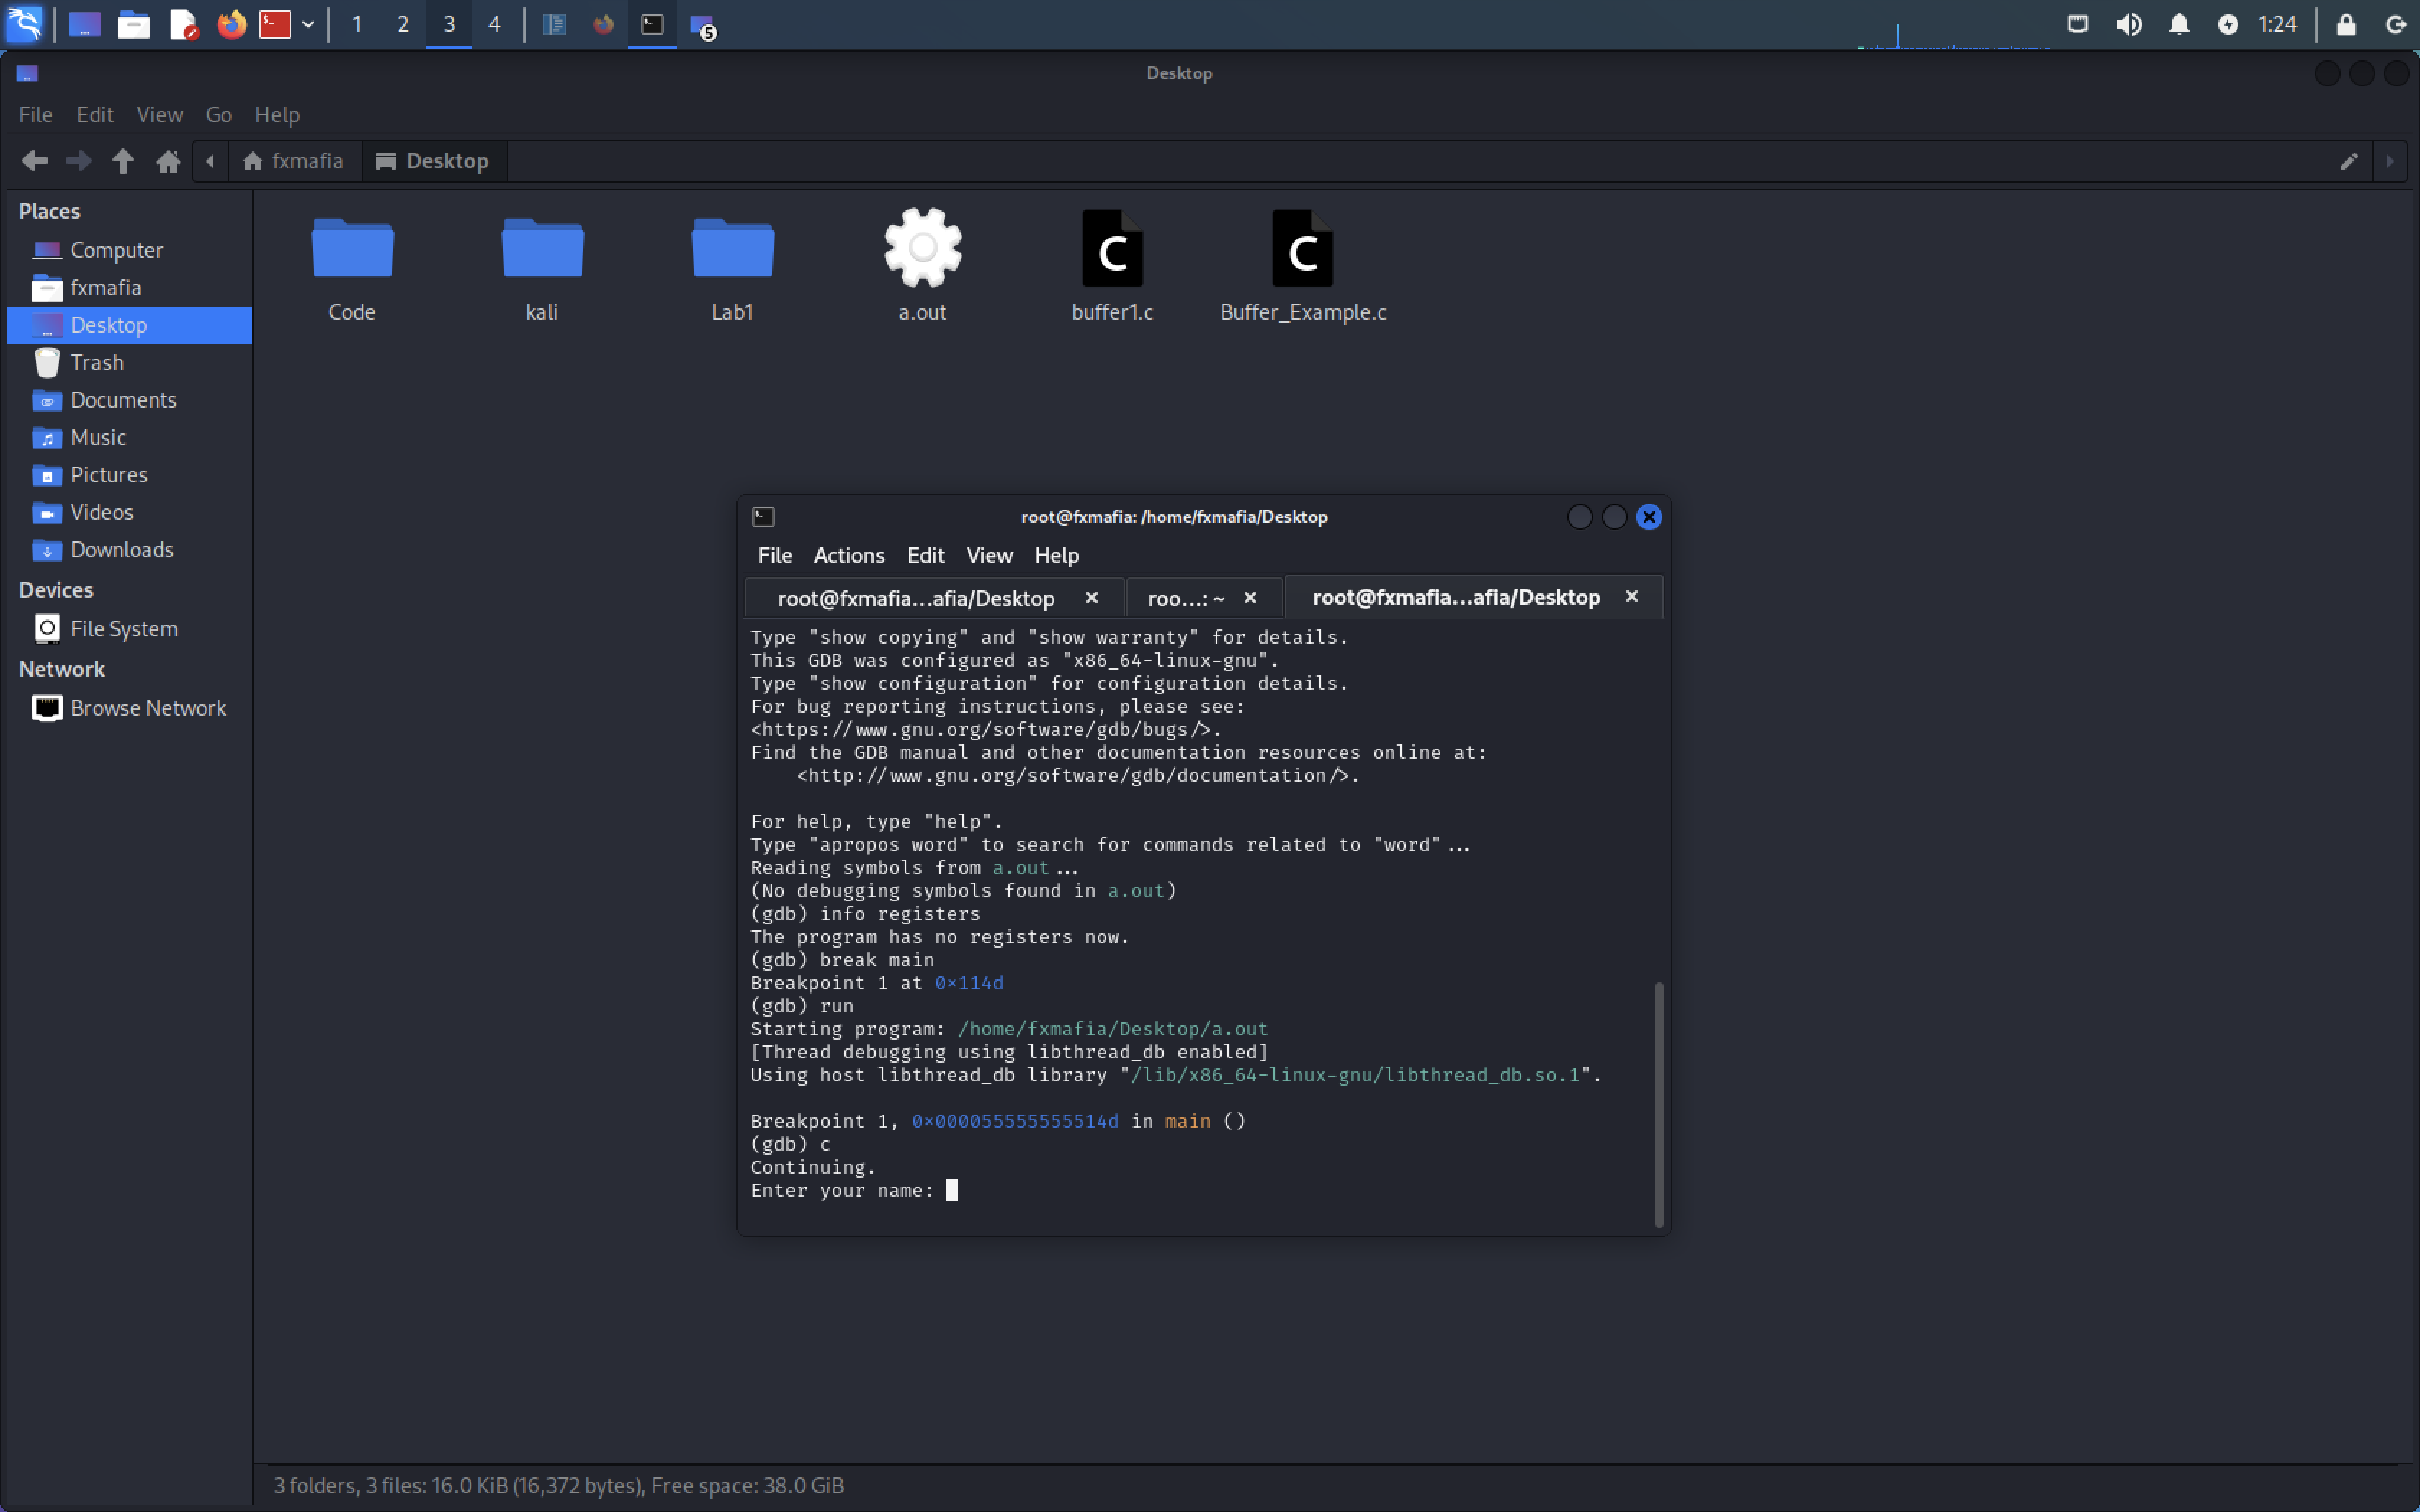Screen dimensions: 2420x1512
Task: Open the Edit menu in file manager
Action: [x=95, y=114]
